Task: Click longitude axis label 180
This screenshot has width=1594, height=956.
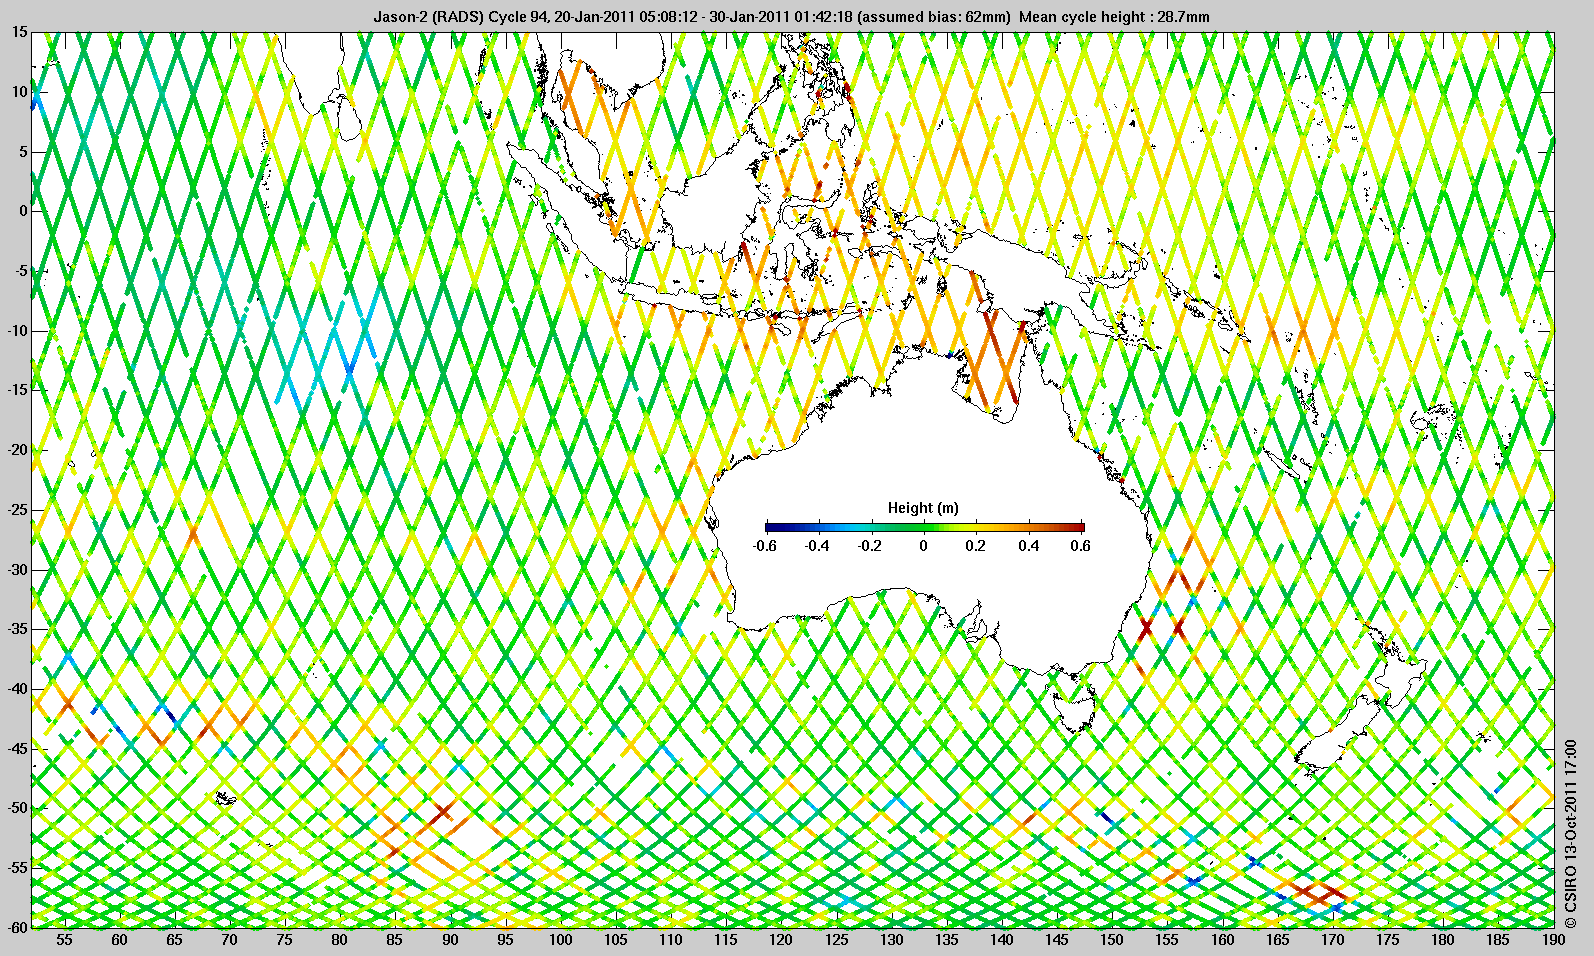Action: (1443, 940)
